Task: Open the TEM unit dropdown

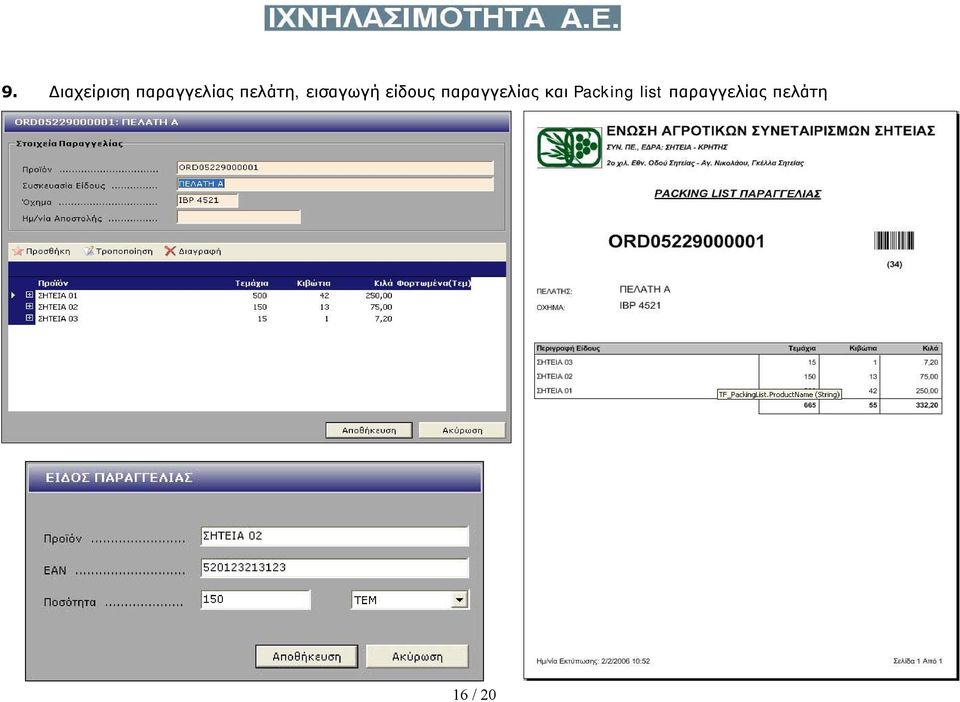Action: (459, 600)
